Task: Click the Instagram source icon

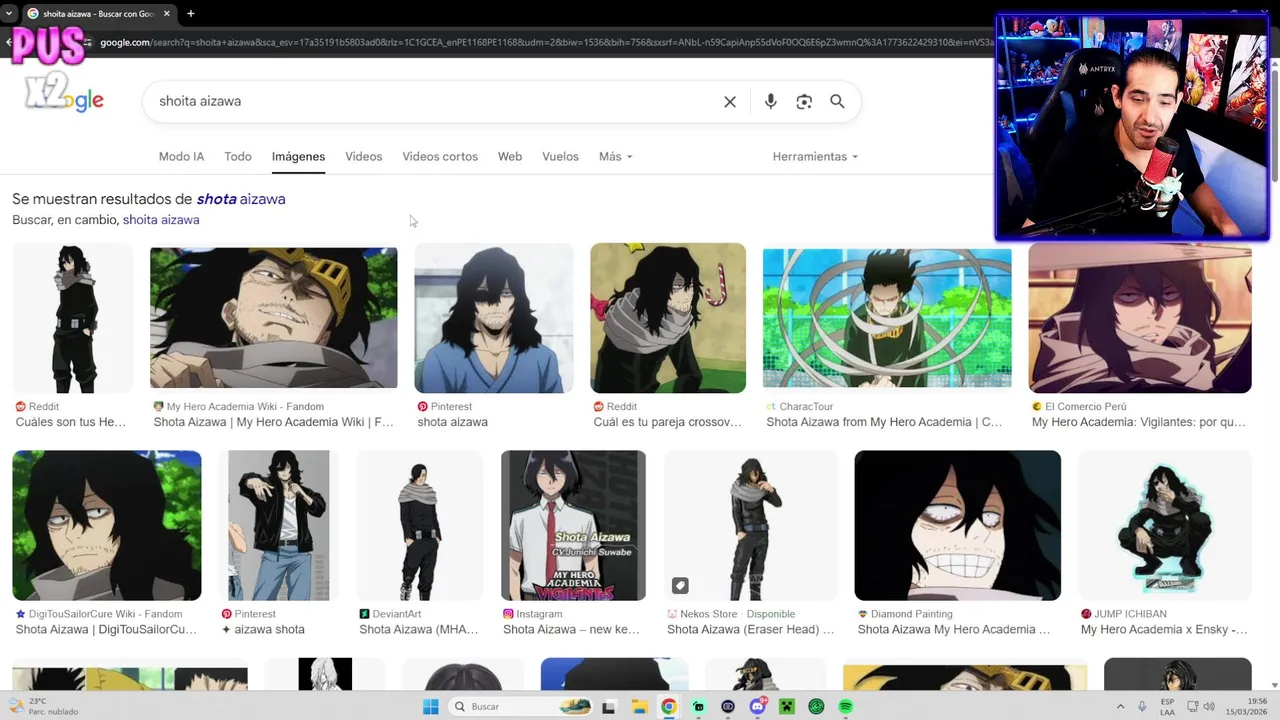Action: (x=508, y=614)
